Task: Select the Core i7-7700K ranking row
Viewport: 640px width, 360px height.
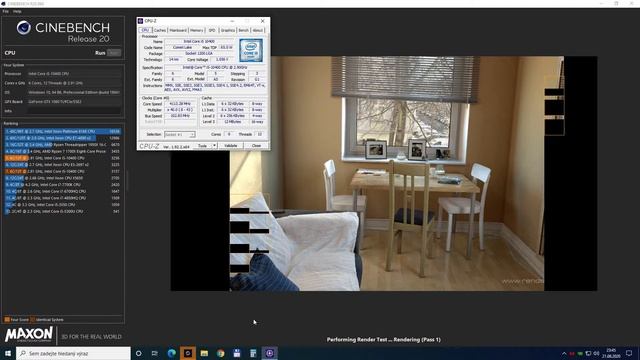Action: pos(62,184)
